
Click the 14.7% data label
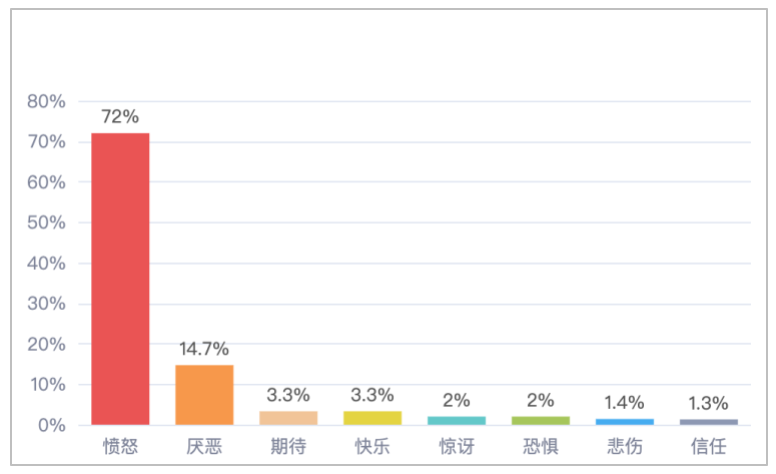pyautogui.click(x=204, y=349)
